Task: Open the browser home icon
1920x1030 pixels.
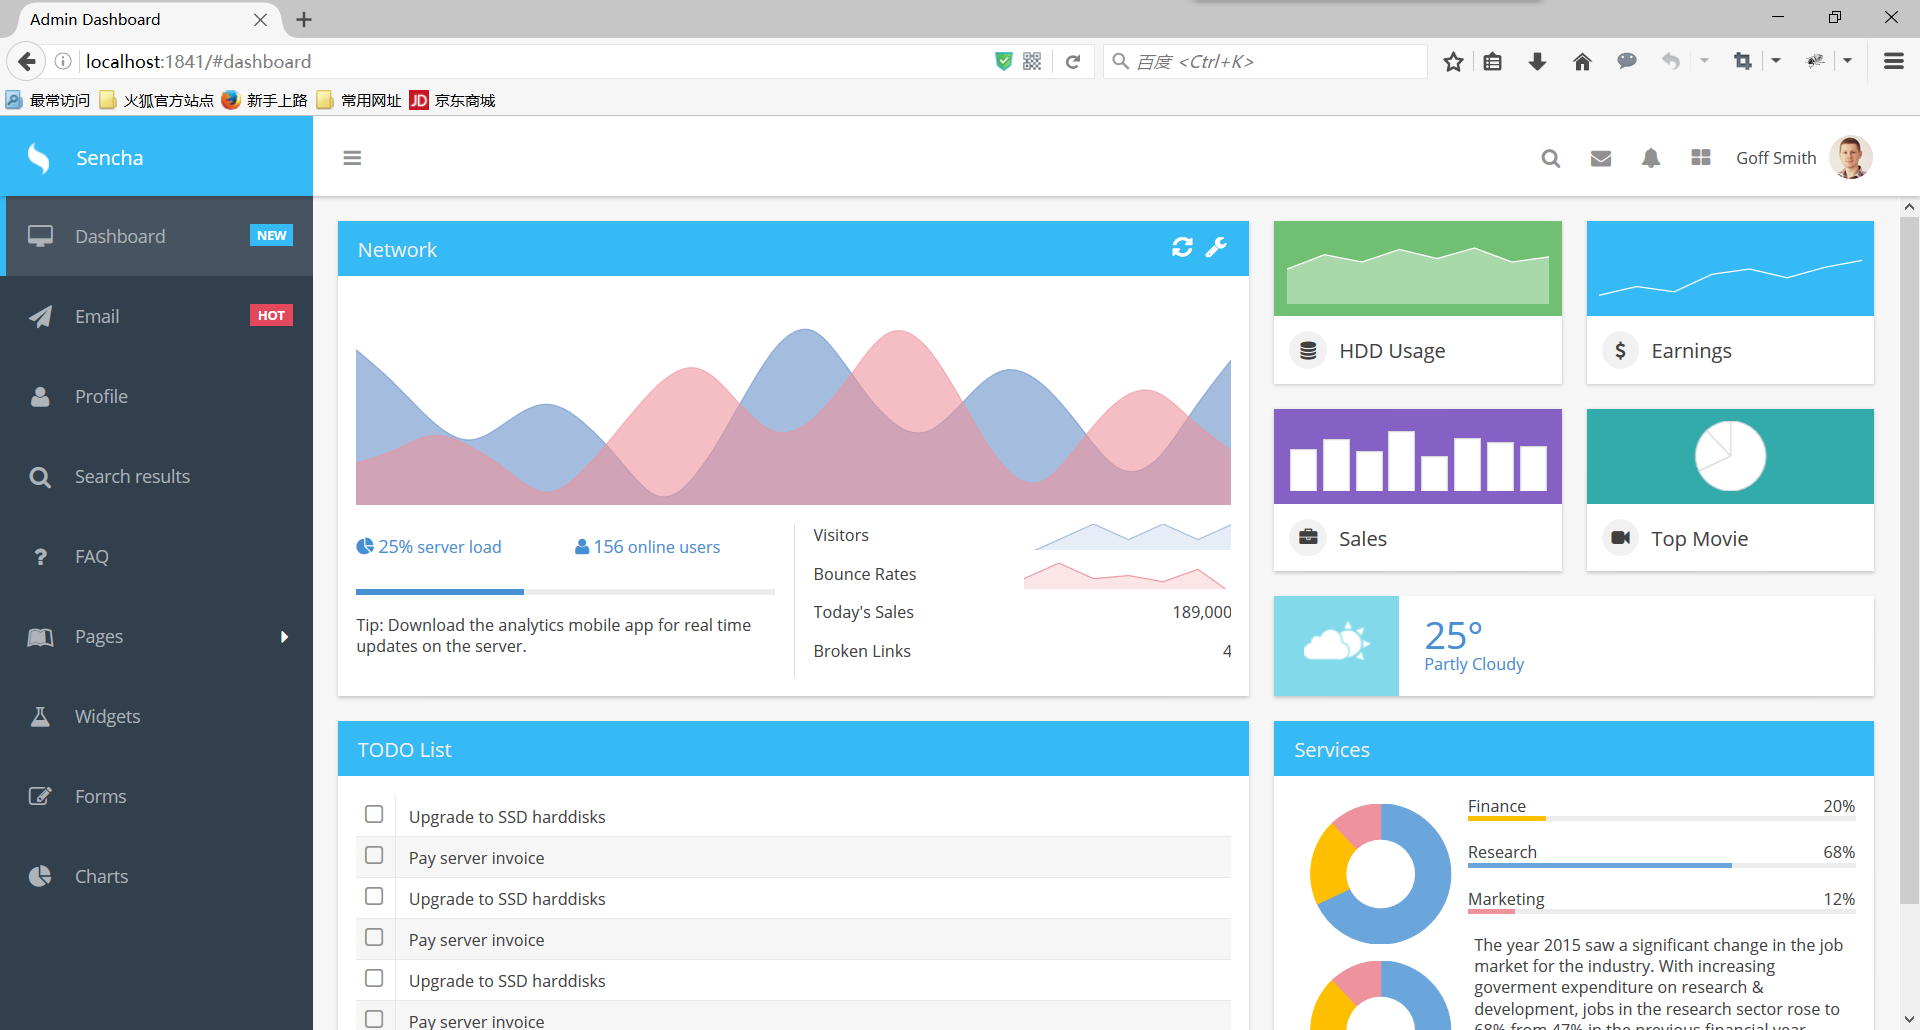Action: pyautogui.click(x=1582, y=62)
